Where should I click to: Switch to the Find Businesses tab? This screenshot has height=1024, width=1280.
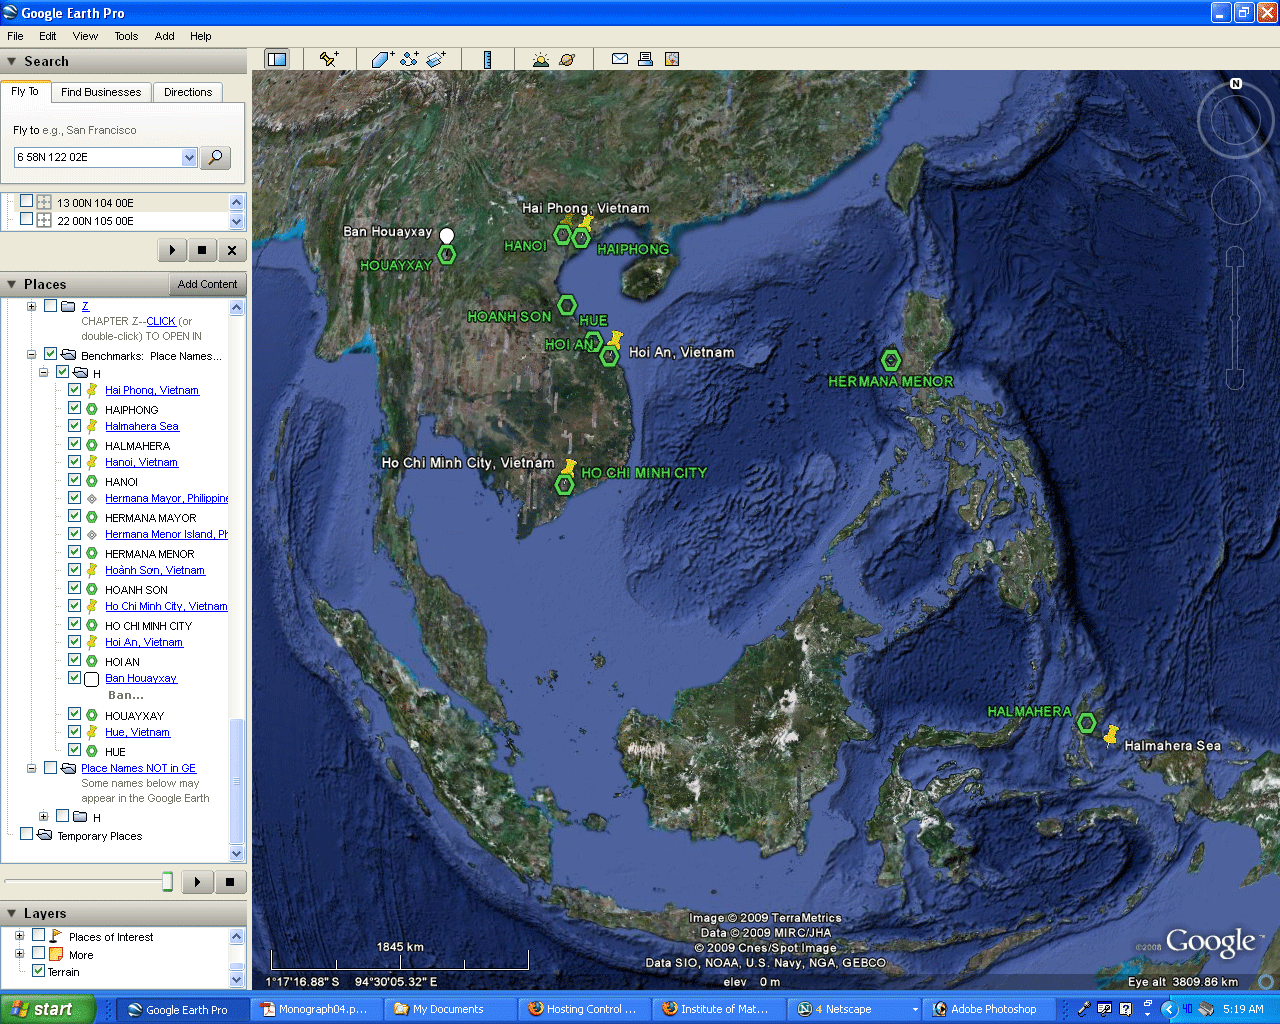coord(101,92)
